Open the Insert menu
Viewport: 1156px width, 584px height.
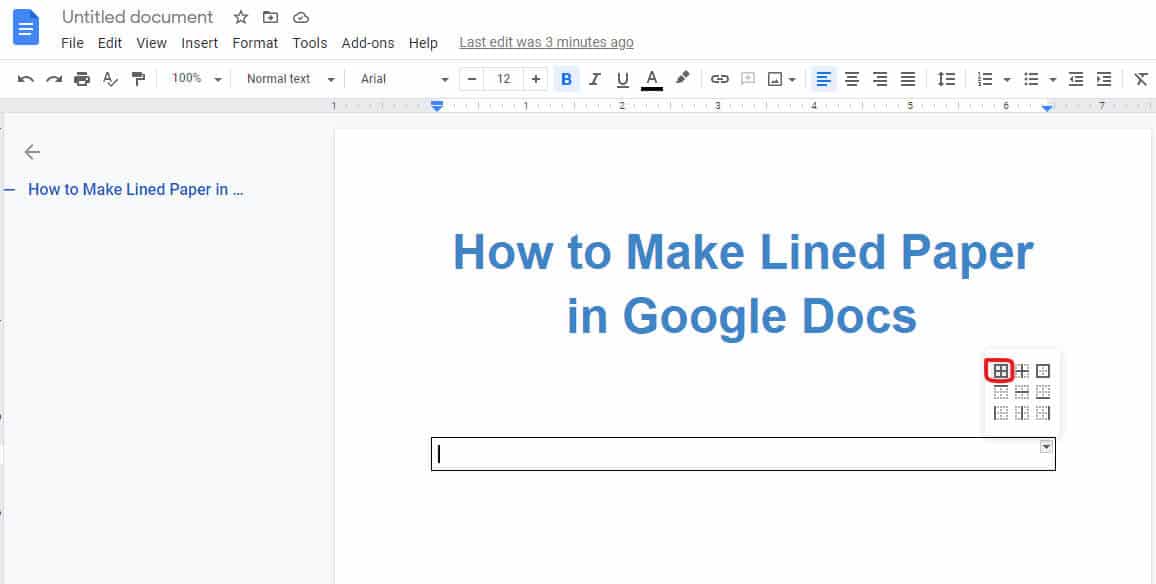[x=200, y=43]
